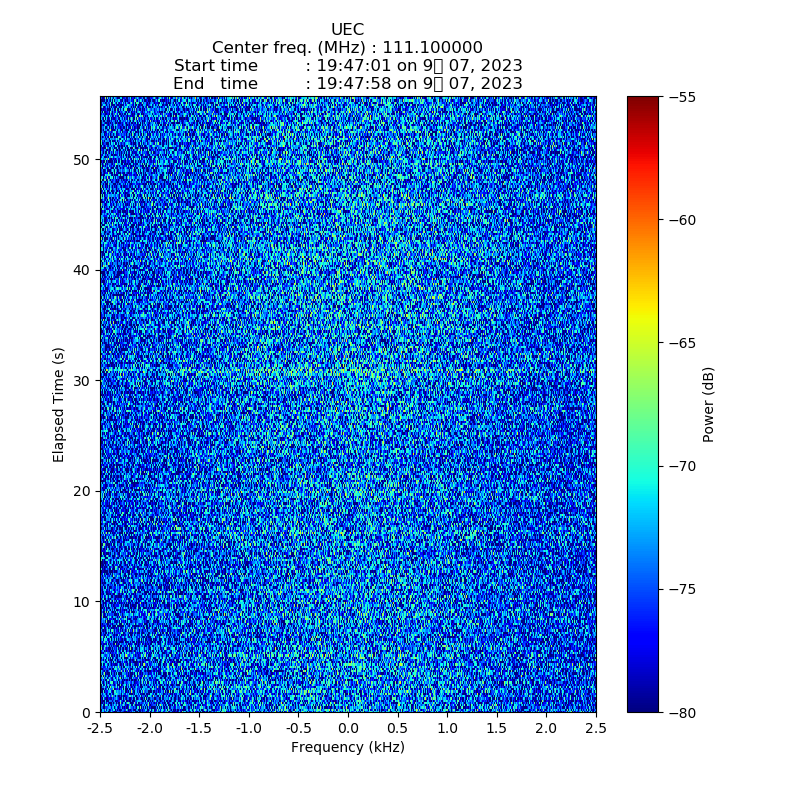The width and height of the screenshot is (800, 800).
Task: Click the dark red top of the colorbar
Action: pyautogui.click(x=643, y=102)
